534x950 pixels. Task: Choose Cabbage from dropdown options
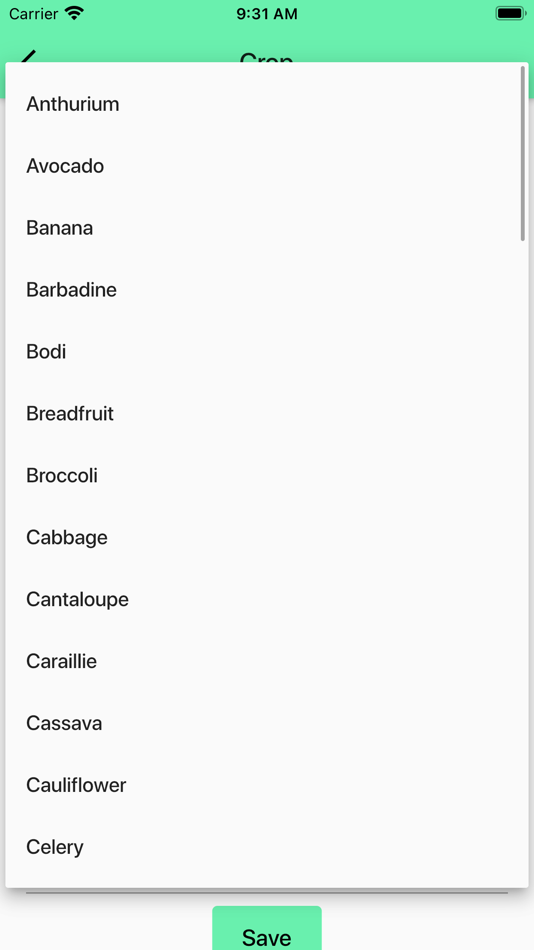pyautogui.click(x=267, y=537)
